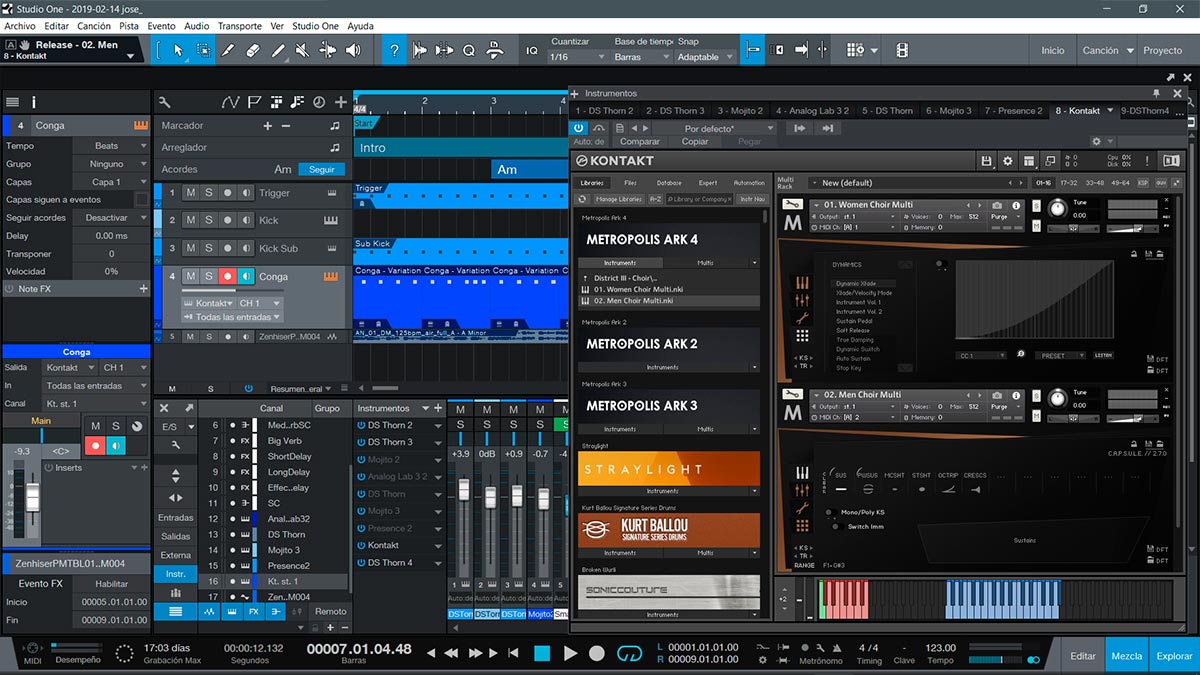This screenshot has width=1200, height=675.
Task: Select the Range tool in the toolbar
Action: (203, 50)
